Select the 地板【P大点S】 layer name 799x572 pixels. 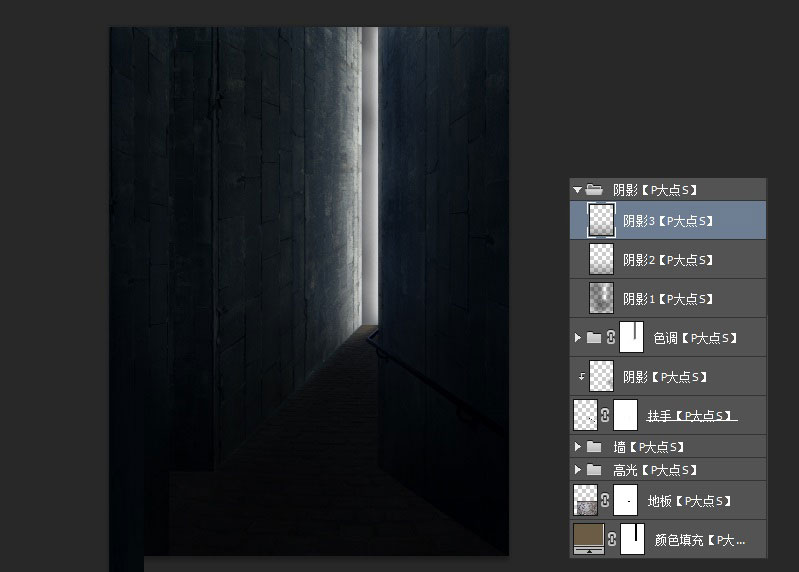pos(689,501)
